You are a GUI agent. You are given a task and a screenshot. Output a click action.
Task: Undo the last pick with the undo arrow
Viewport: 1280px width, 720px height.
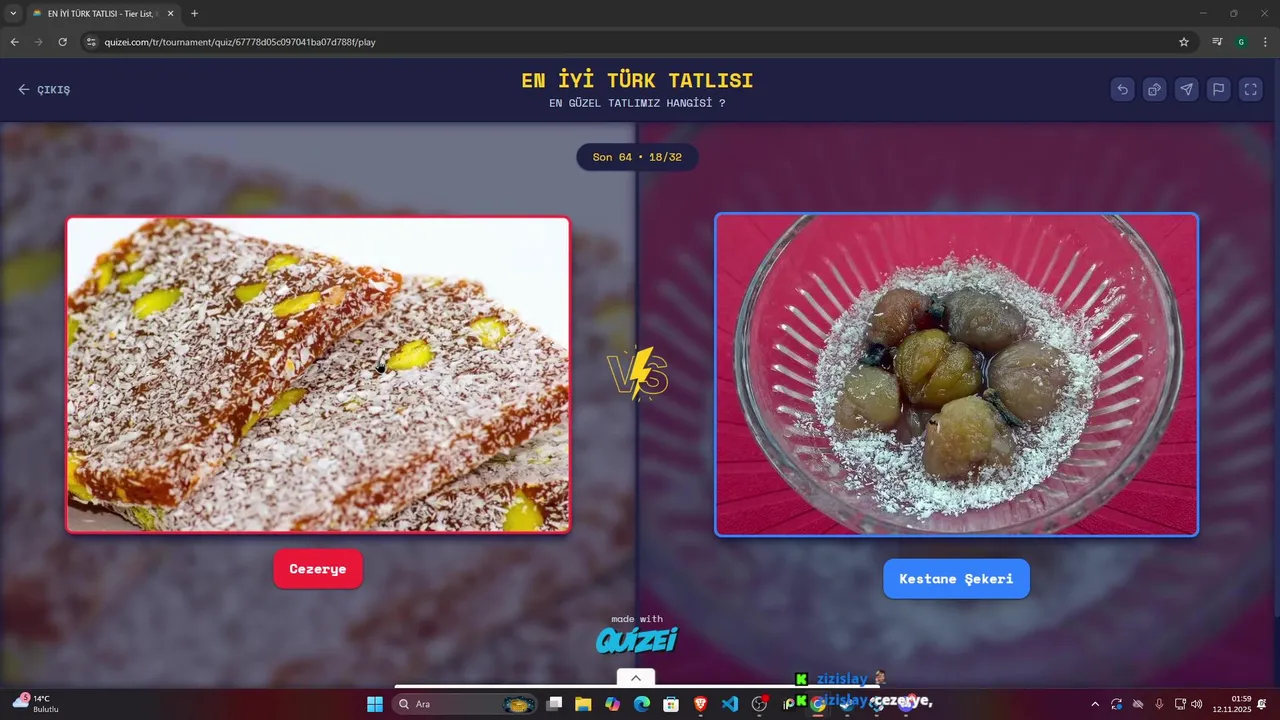point(1122,89)
